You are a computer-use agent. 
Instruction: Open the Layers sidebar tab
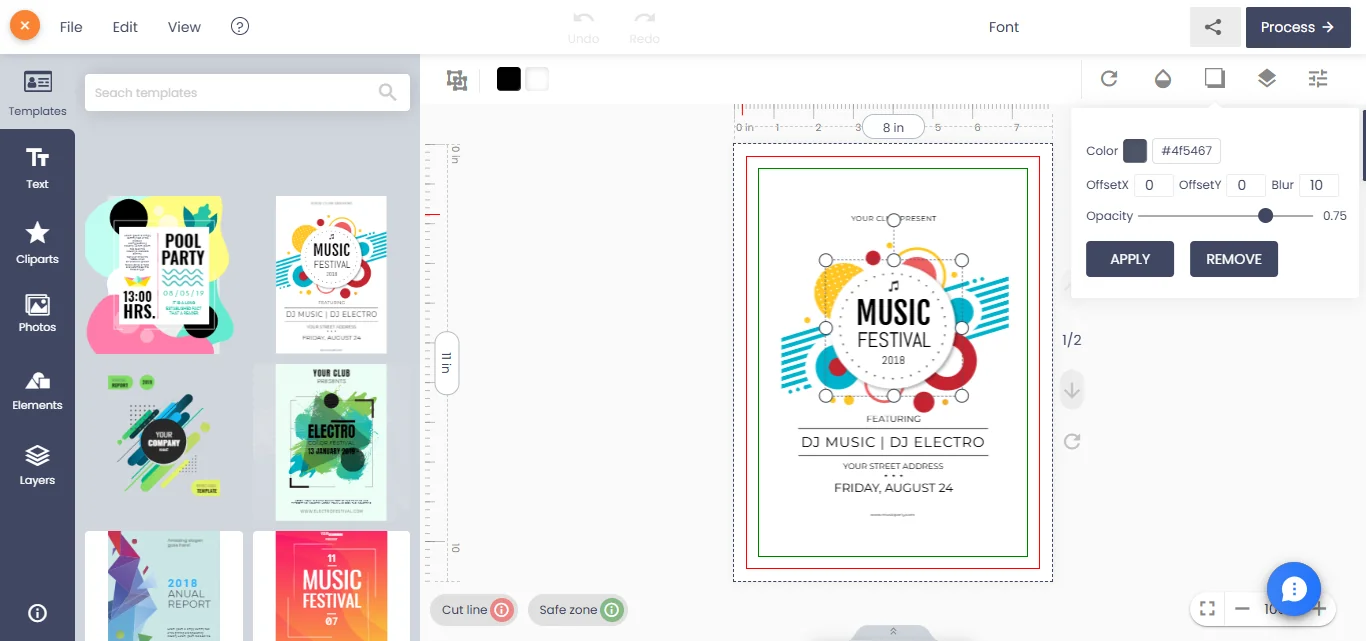pyautogui.click(x=37, y=465)
